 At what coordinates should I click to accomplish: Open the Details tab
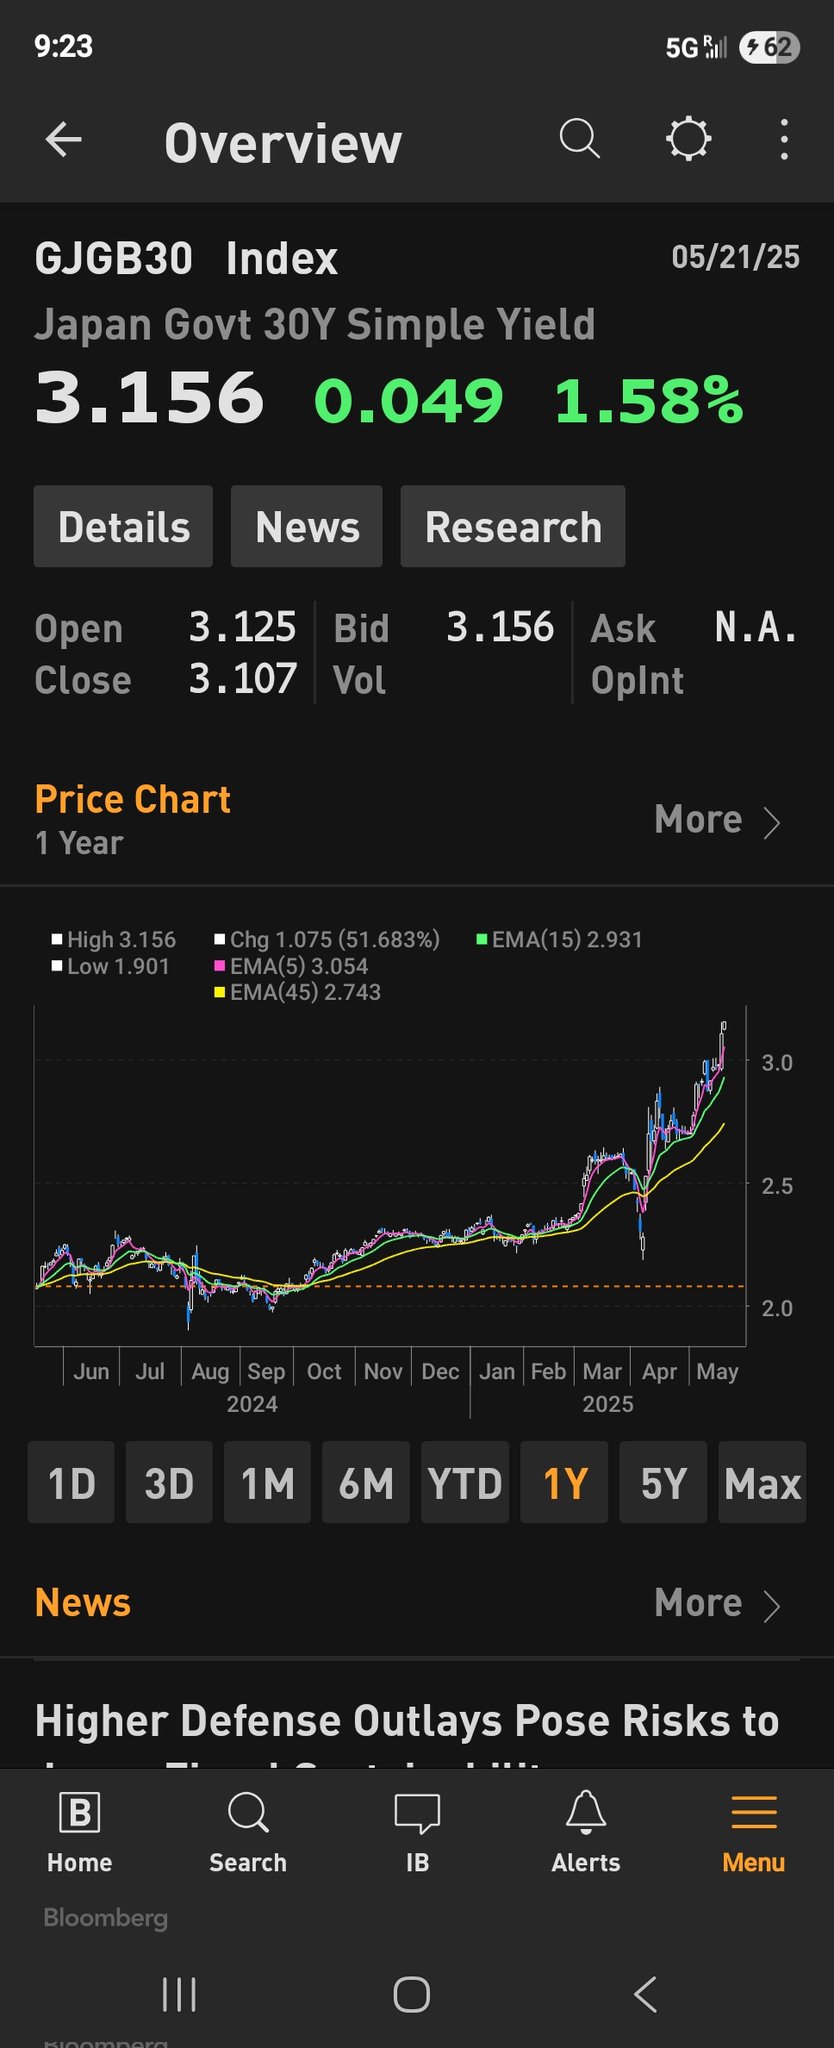[x=123, y=527]
